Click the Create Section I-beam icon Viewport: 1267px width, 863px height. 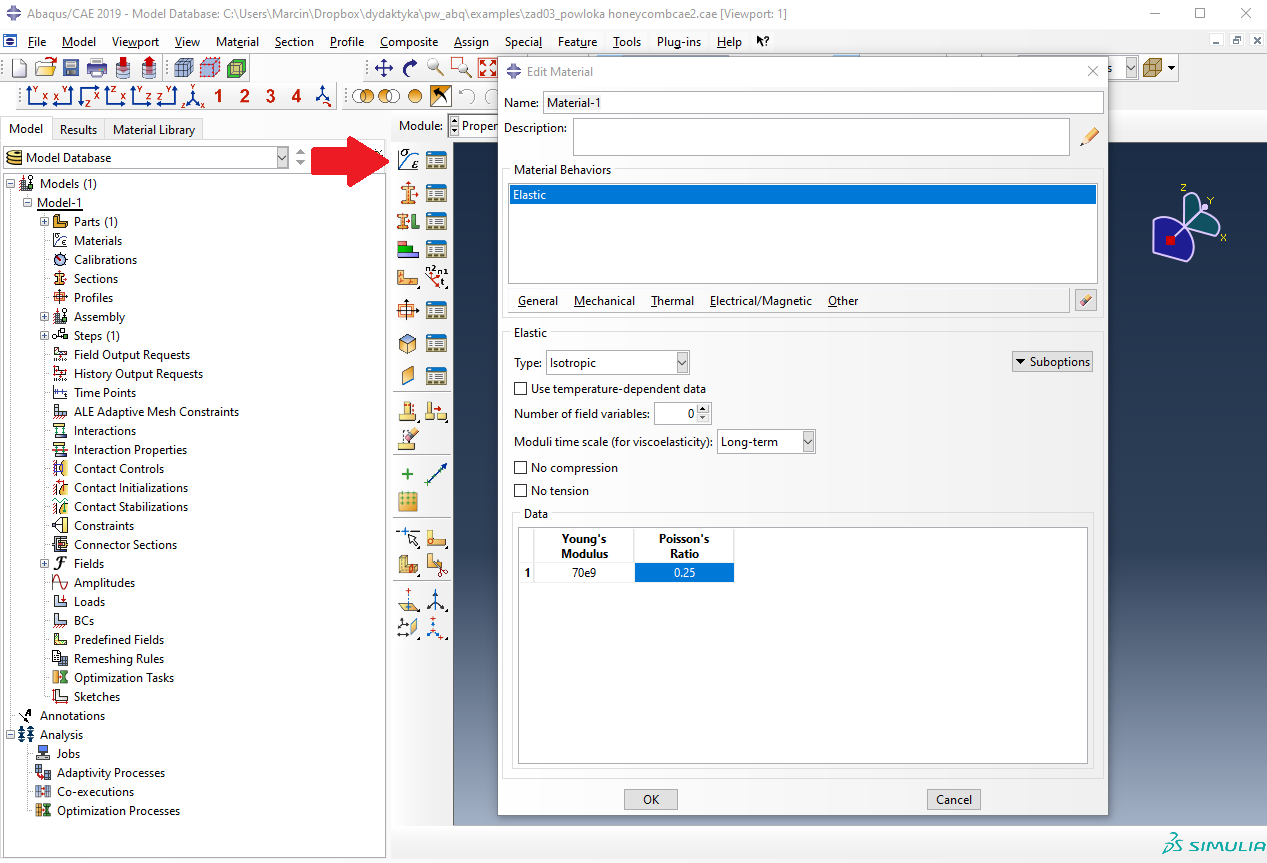[408, 221]
